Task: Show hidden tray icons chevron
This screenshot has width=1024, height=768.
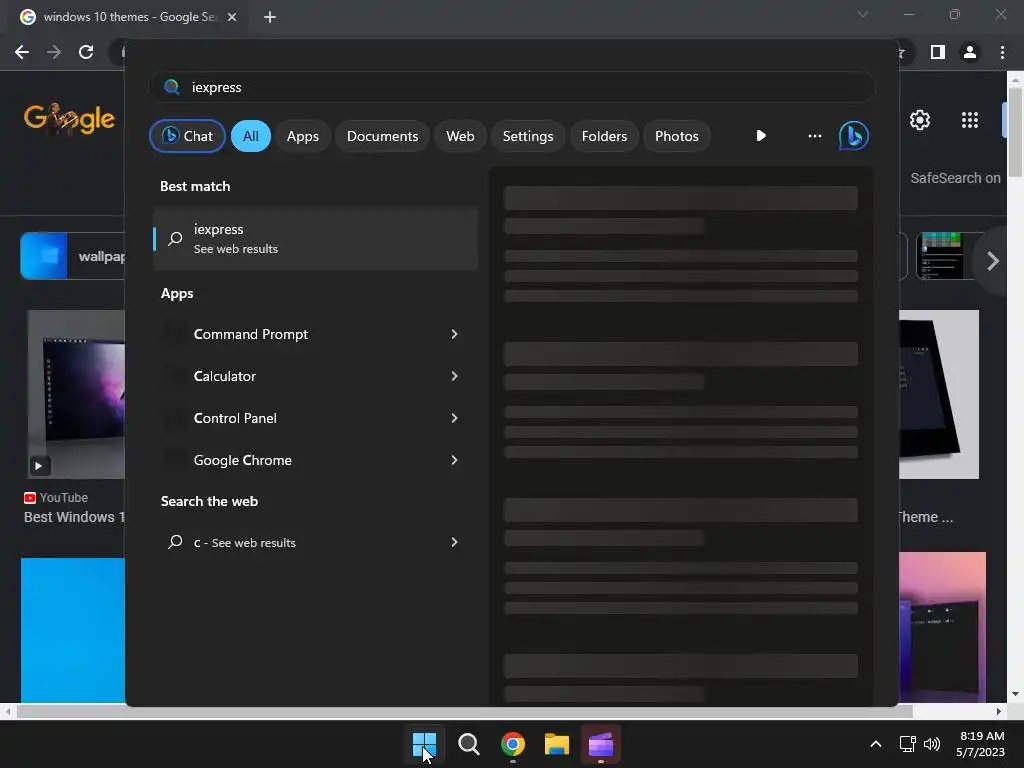Action: pos(876,744)
